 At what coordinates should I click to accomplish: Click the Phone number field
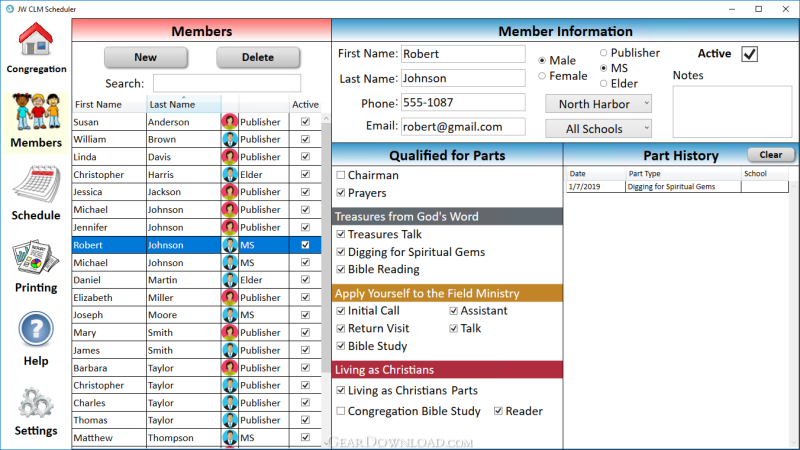pos(463,103)
